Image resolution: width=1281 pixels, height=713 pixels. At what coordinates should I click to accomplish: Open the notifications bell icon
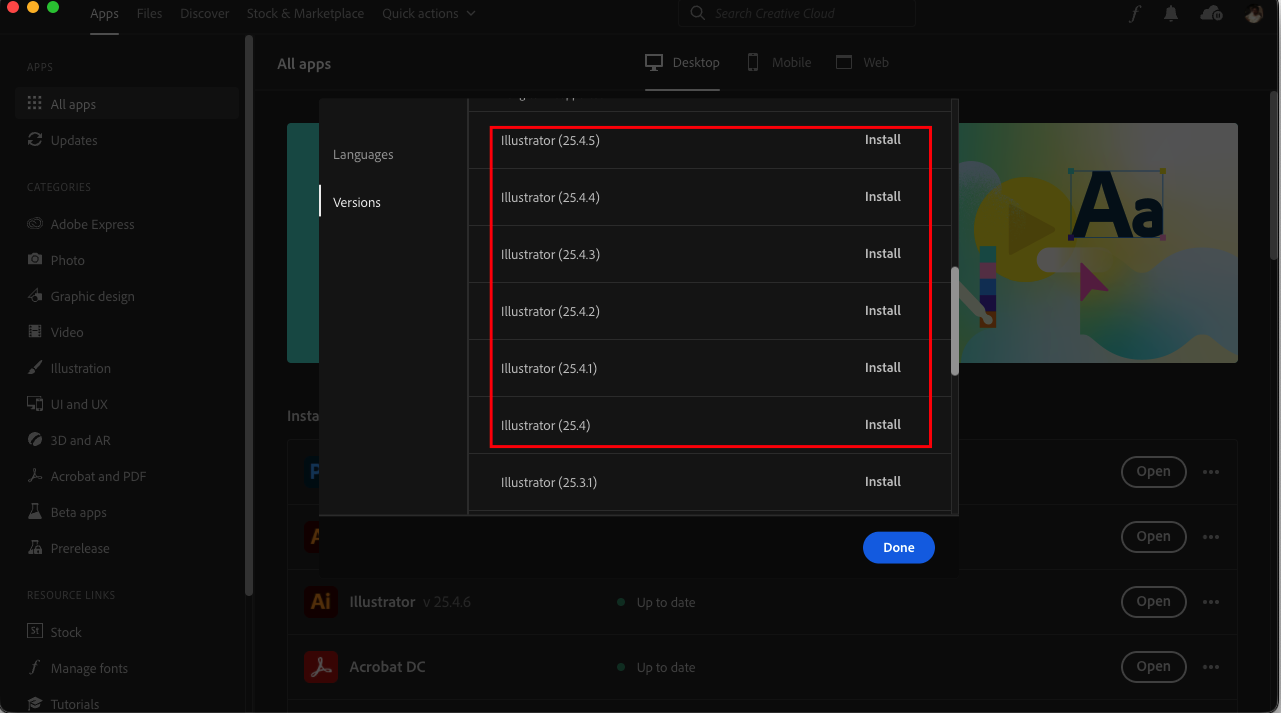click(x=1171, y=13)
